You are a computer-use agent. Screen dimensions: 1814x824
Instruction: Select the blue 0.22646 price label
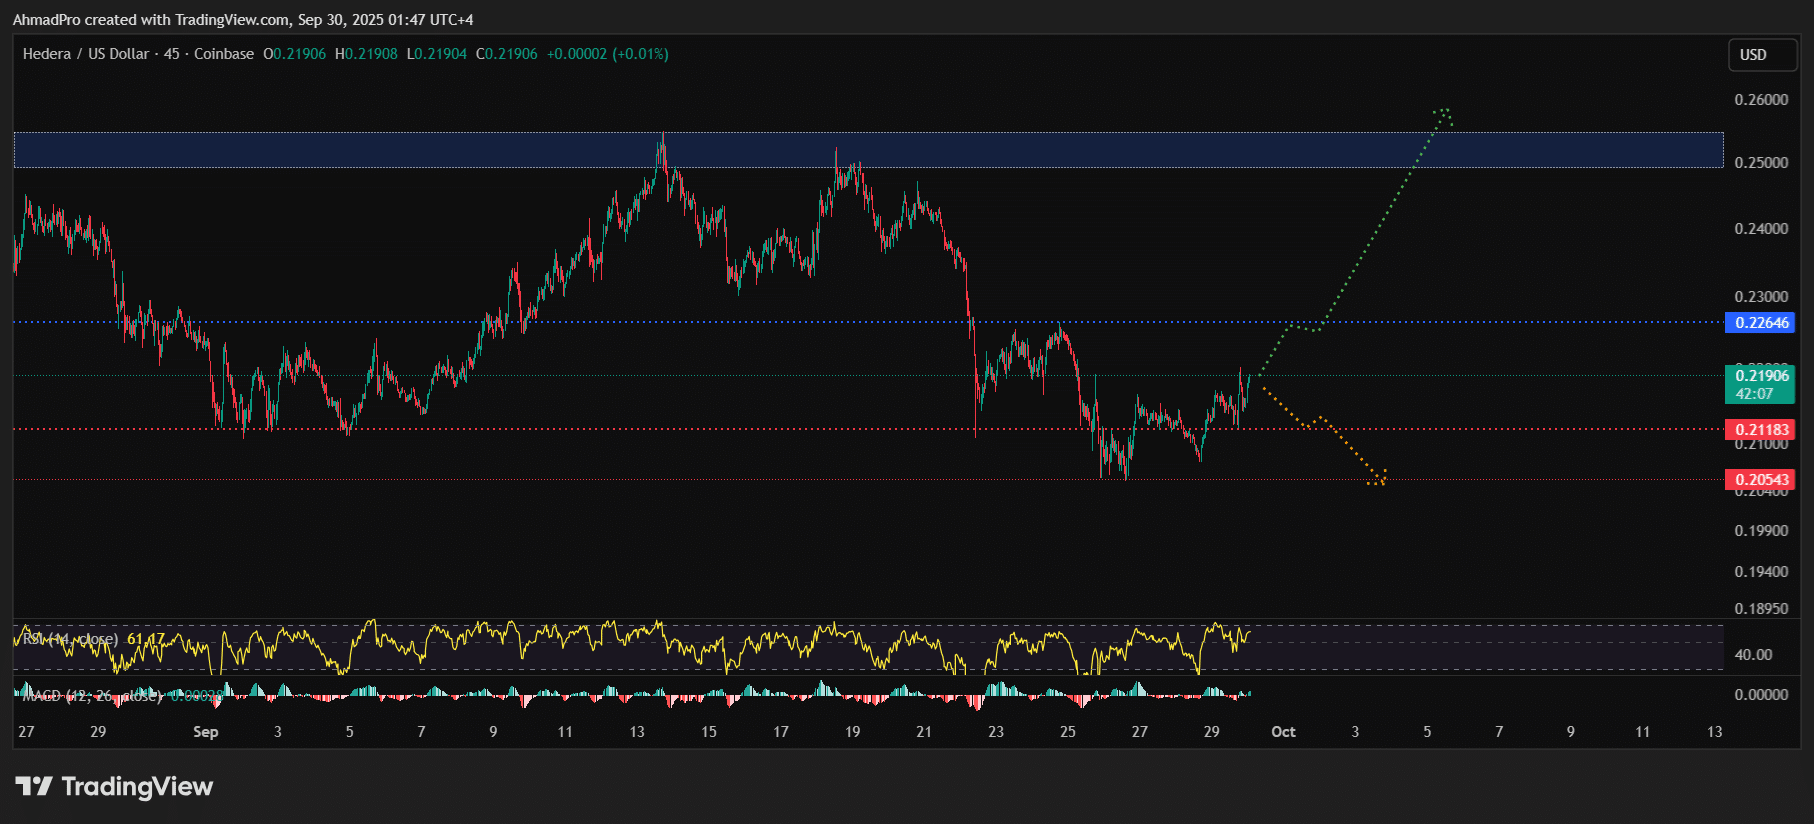click(x=1760, y=323)
